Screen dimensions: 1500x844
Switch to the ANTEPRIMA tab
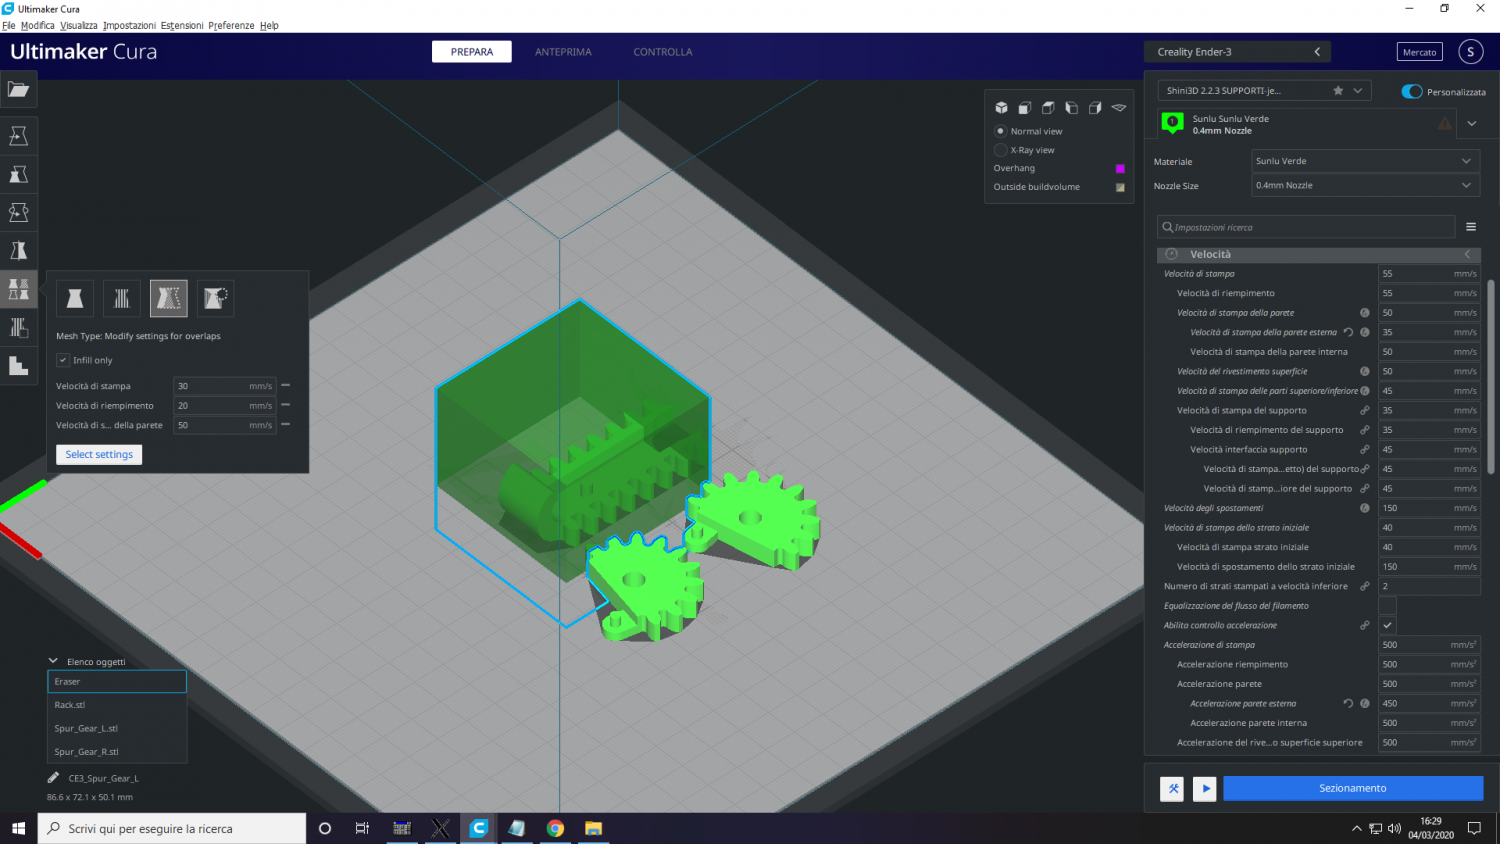coord(563,52)
